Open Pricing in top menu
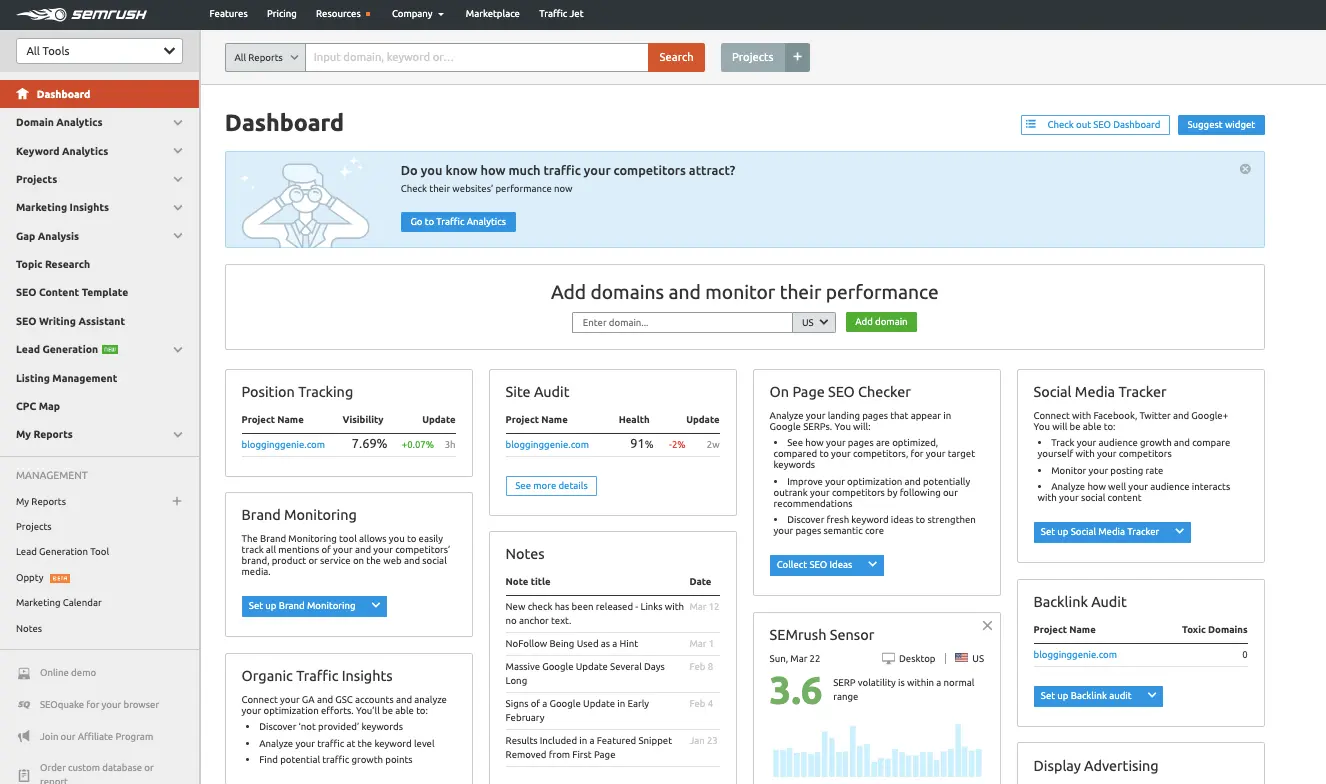The width and height of the screenshot is (1326, 784). pos(282,14)
